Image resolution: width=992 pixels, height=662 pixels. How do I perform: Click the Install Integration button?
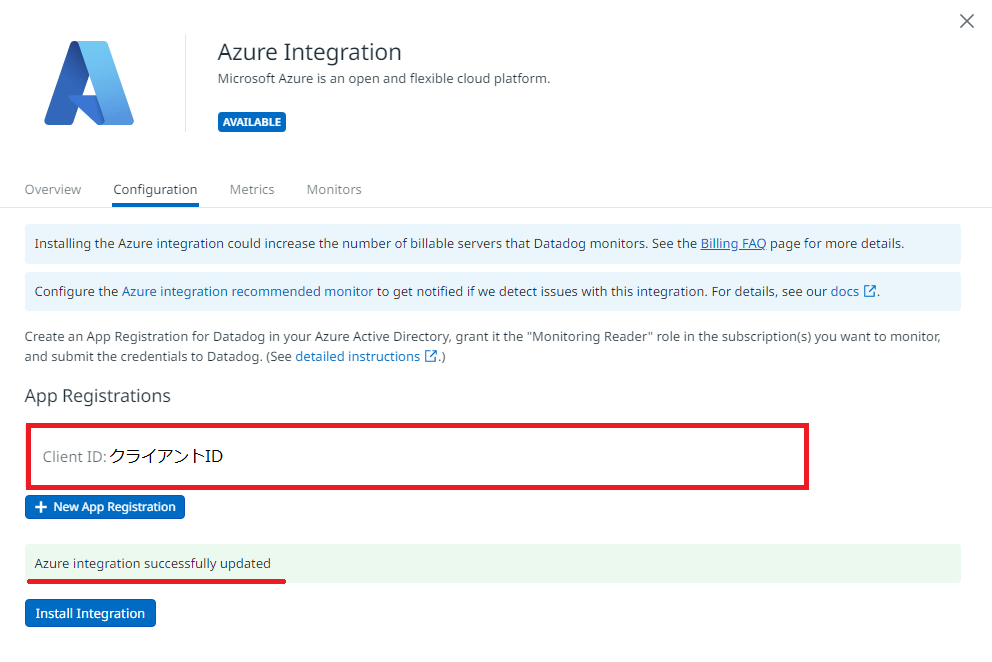click(x=90, y=613)
